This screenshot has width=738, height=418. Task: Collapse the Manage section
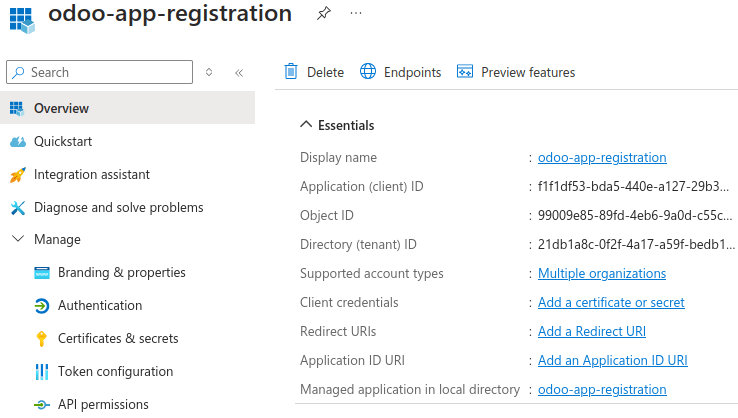click(17, 240)
